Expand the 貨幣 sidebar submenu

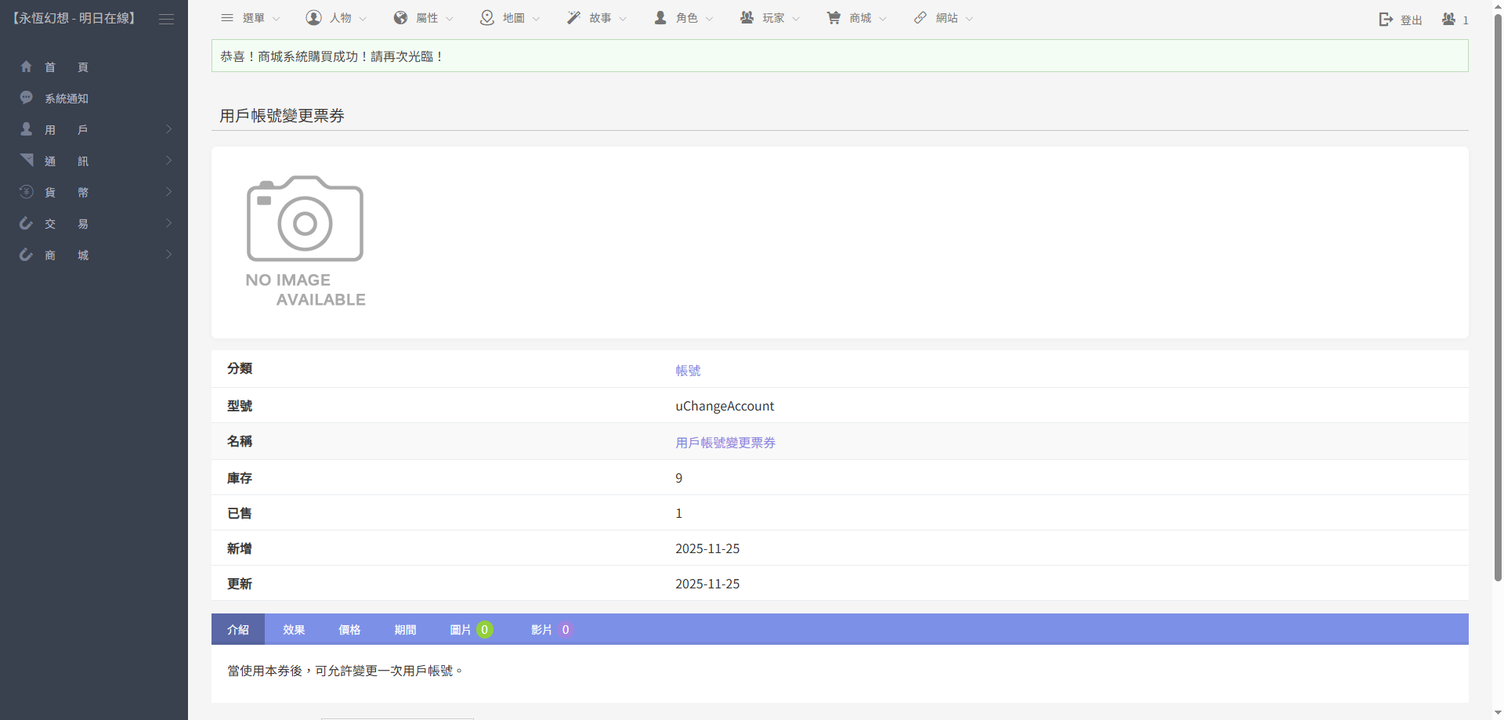click(94, 192)
